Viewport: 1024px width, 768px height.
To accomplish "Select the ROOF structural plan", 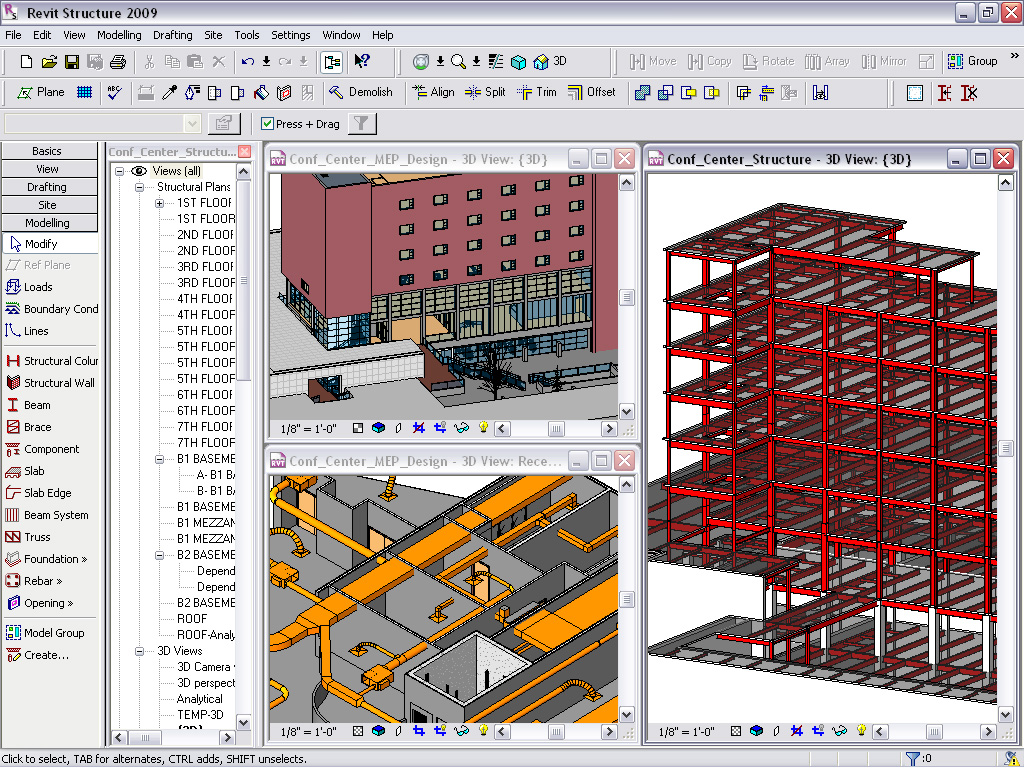I will [192, 619].
